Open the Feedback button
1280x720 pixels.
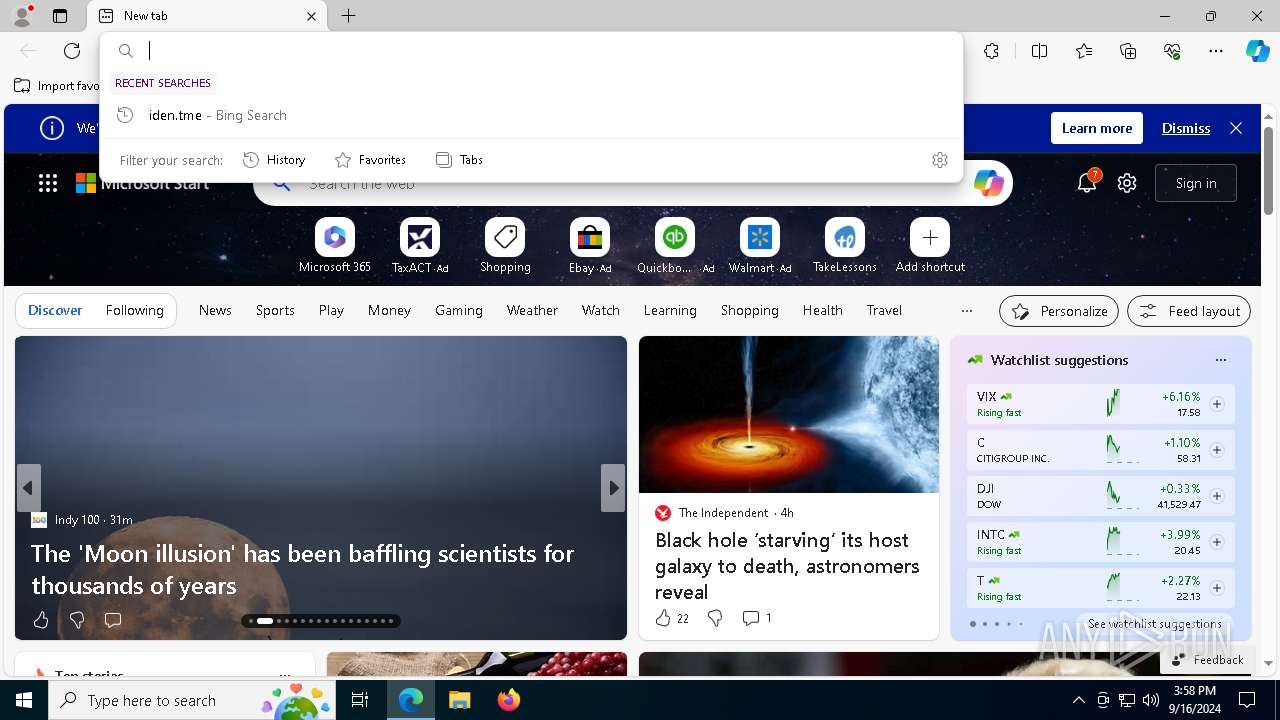point(1207,660)
